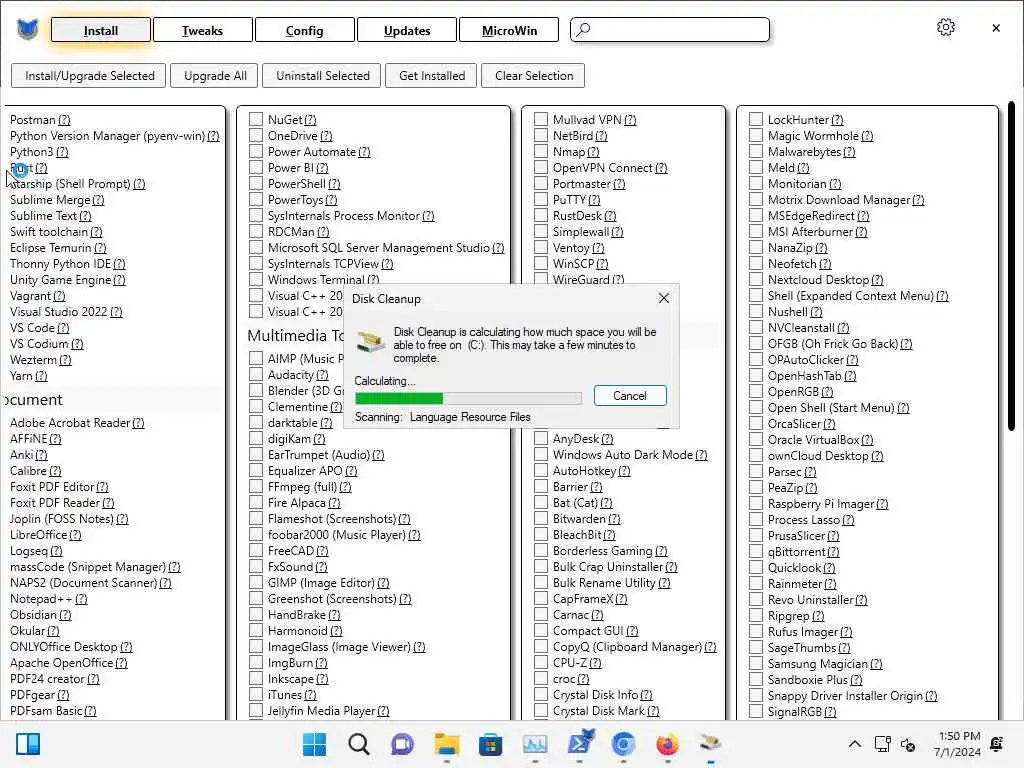Open the (?) link beside Oracle VirtualBox
Image resolution: width=1024 pixels, height=768 pixels.
point(867,440)
